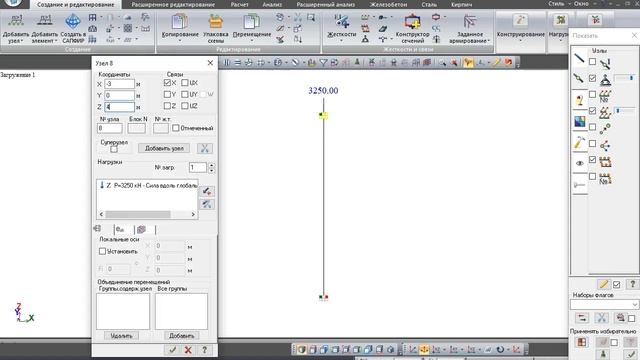This screenshot has width=640, height=360.
Task: Check the Отмеченный checkbox
Action: pyautogui.click(x=176, y=128)
